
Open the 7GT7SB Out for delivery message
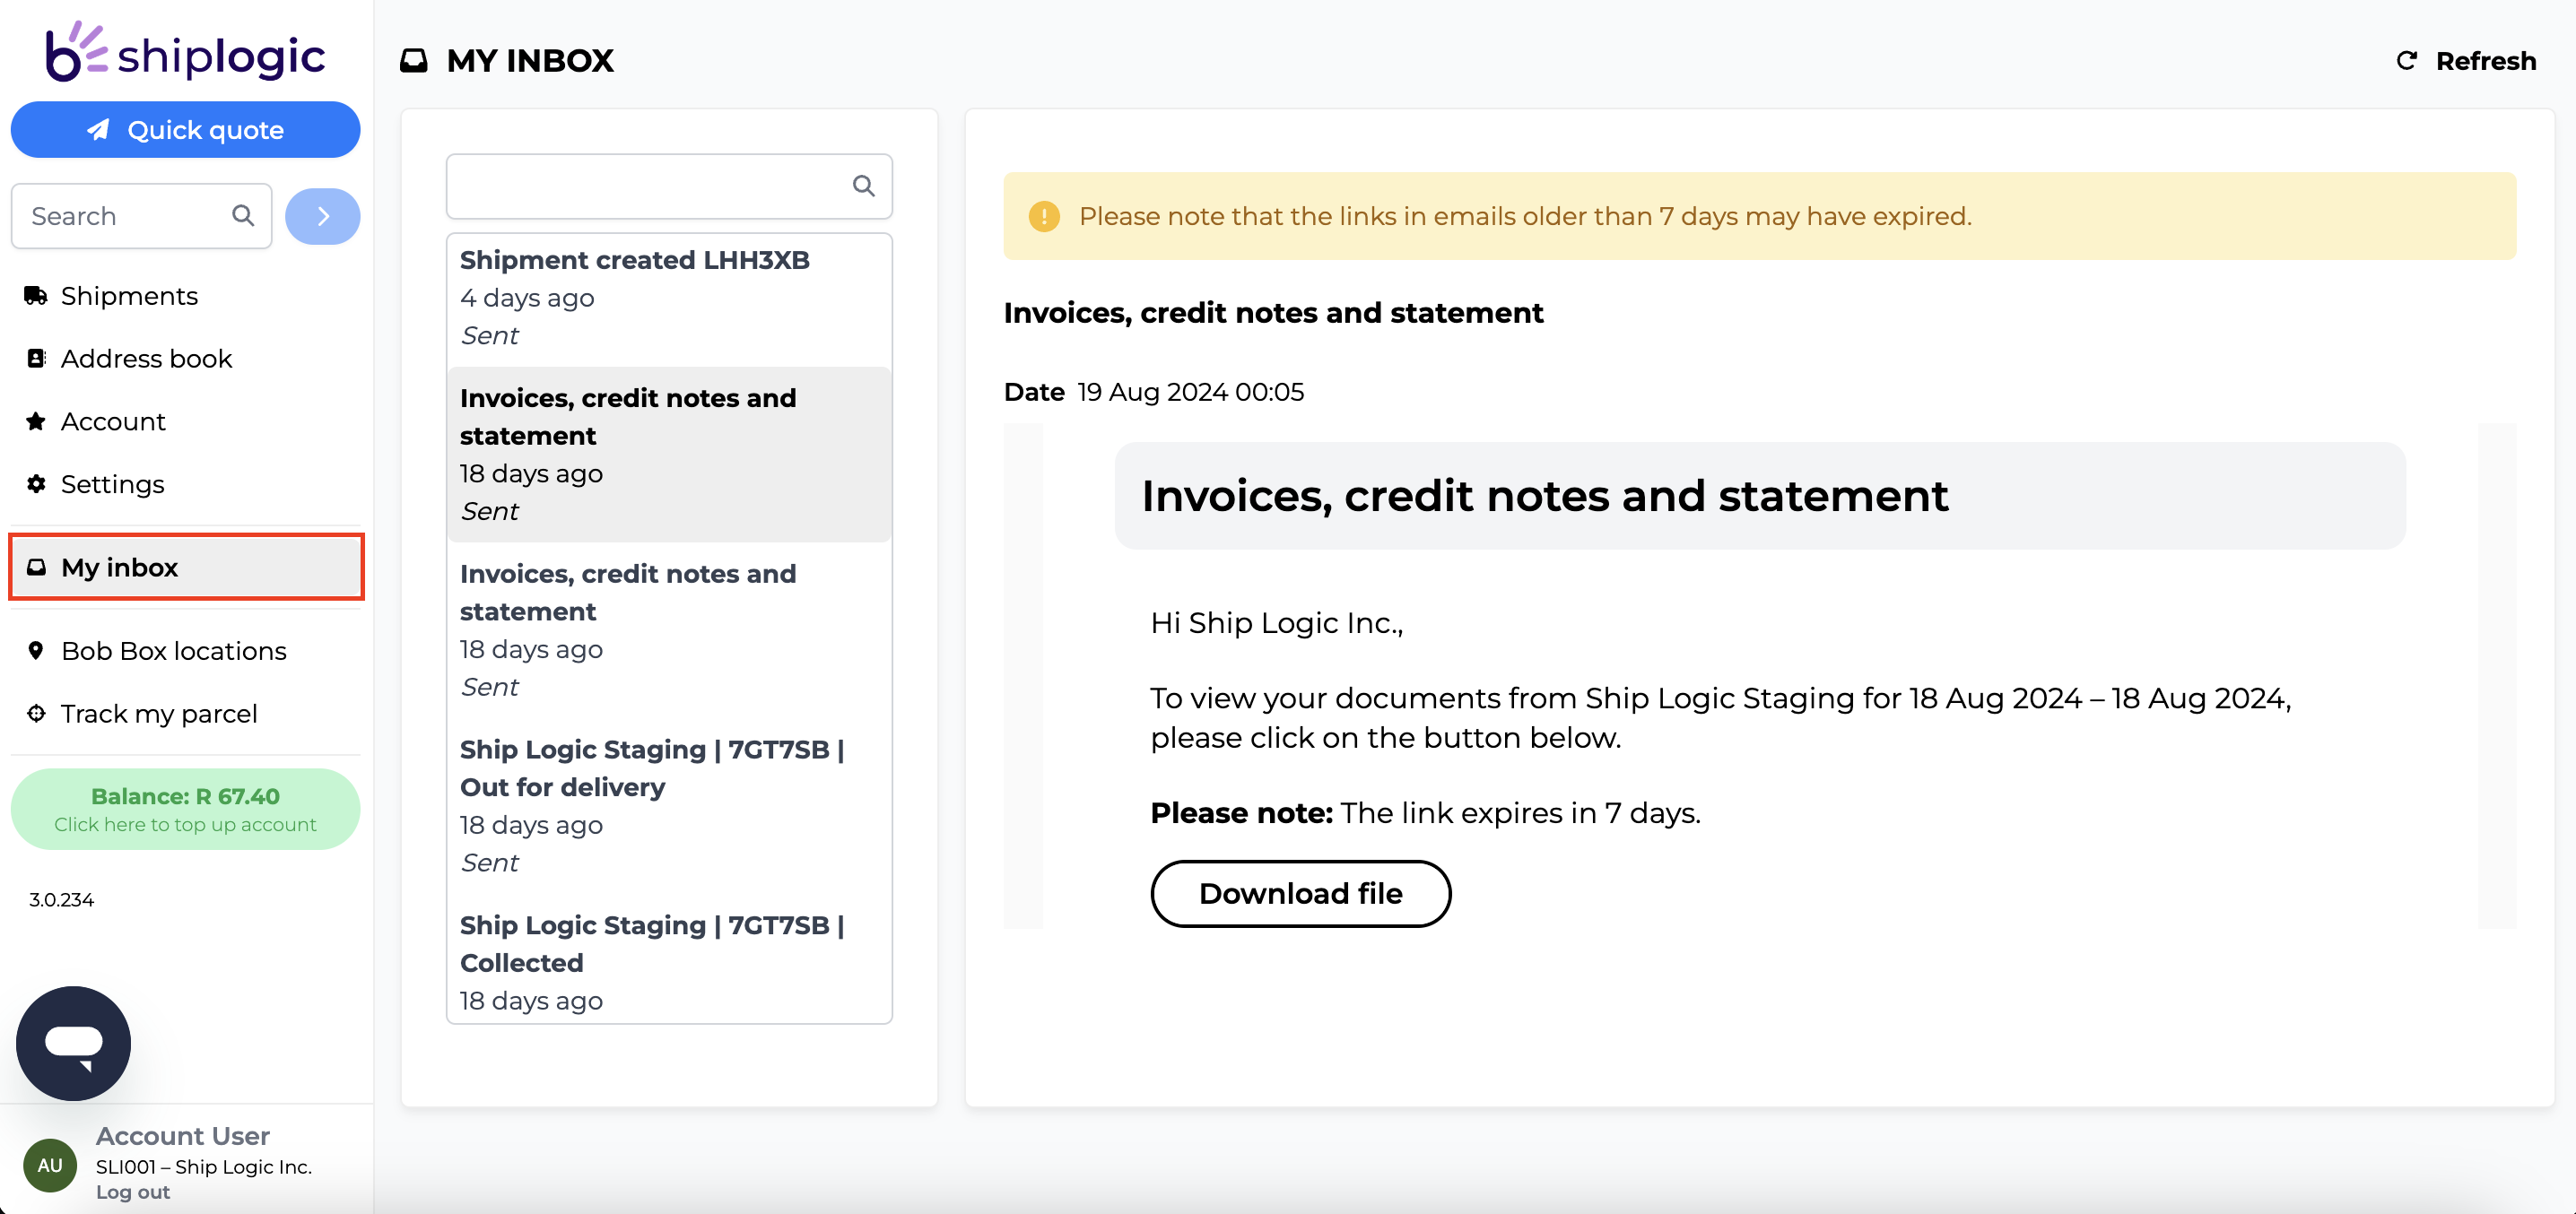point(669,806)
